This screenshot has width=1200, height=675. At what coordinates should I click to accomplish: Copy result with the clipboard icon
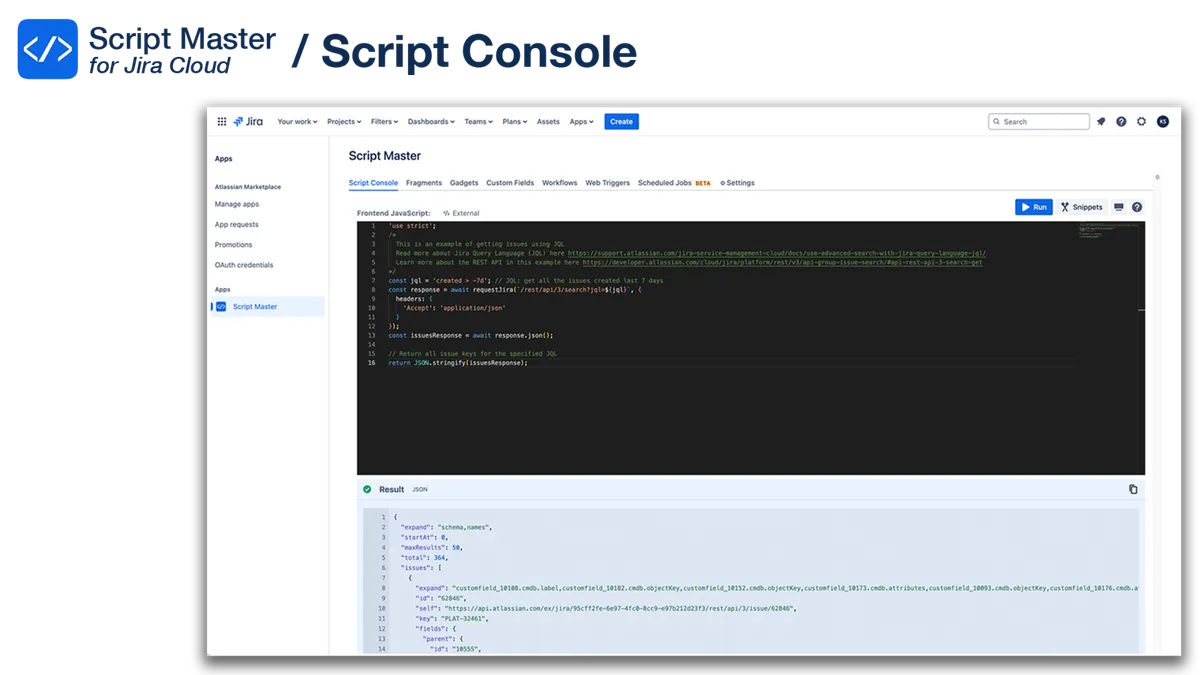click(x=1133, y=489)
